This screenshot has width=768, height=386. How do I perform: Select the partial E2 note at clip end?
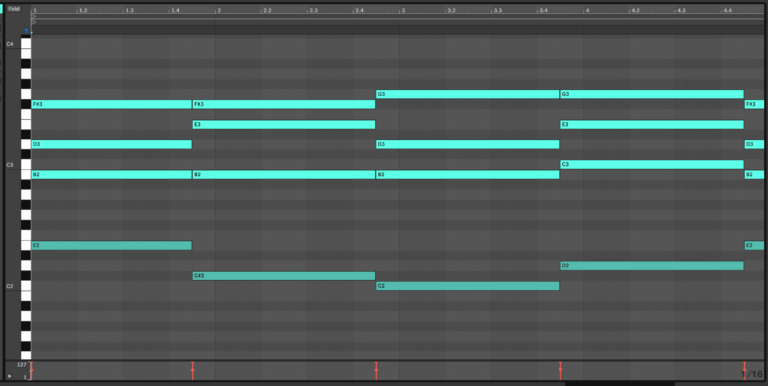(754, 245)
